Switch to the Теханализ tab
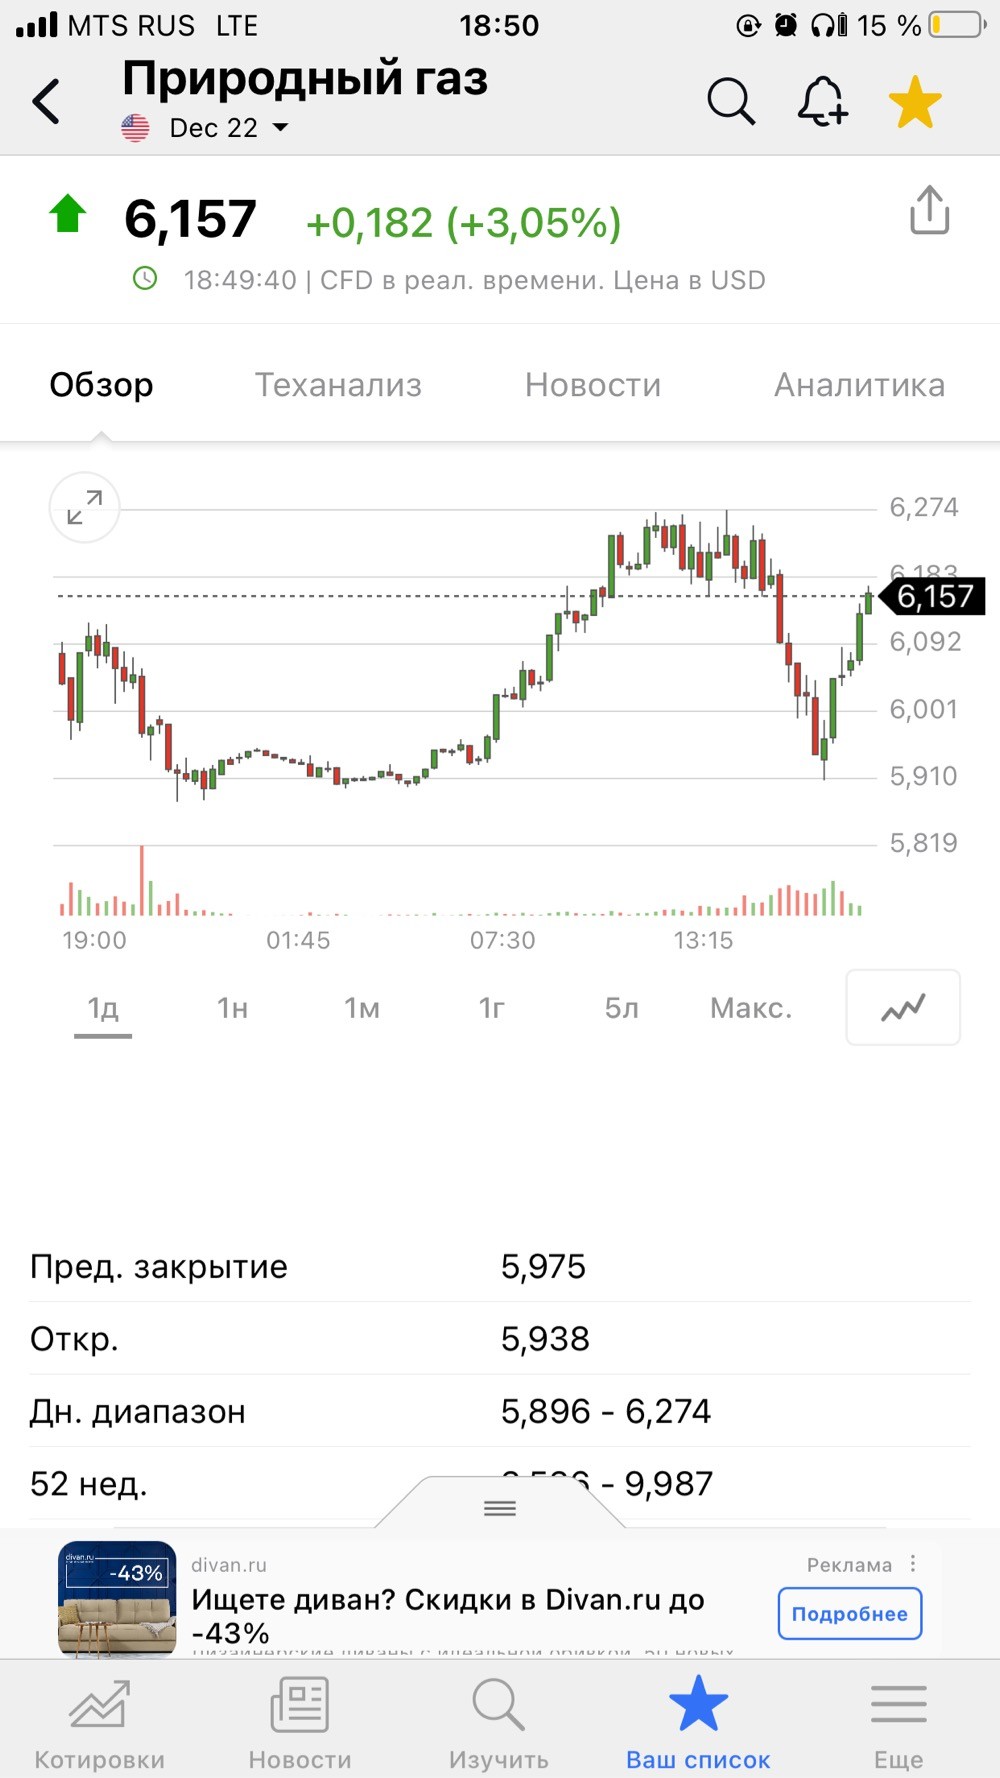Screen dimensions: 1000x1778 click(338, 385)
